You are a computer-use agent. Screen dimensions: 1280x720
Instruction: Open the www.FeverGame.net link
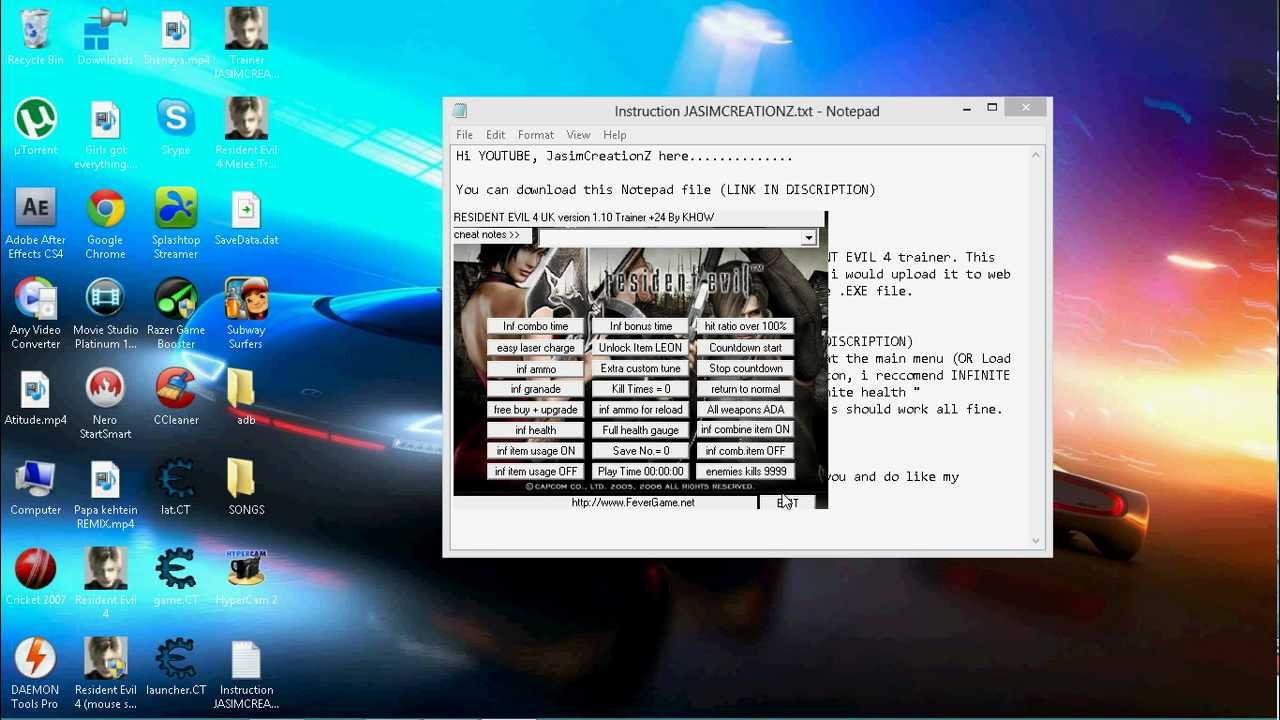(633, 503)
